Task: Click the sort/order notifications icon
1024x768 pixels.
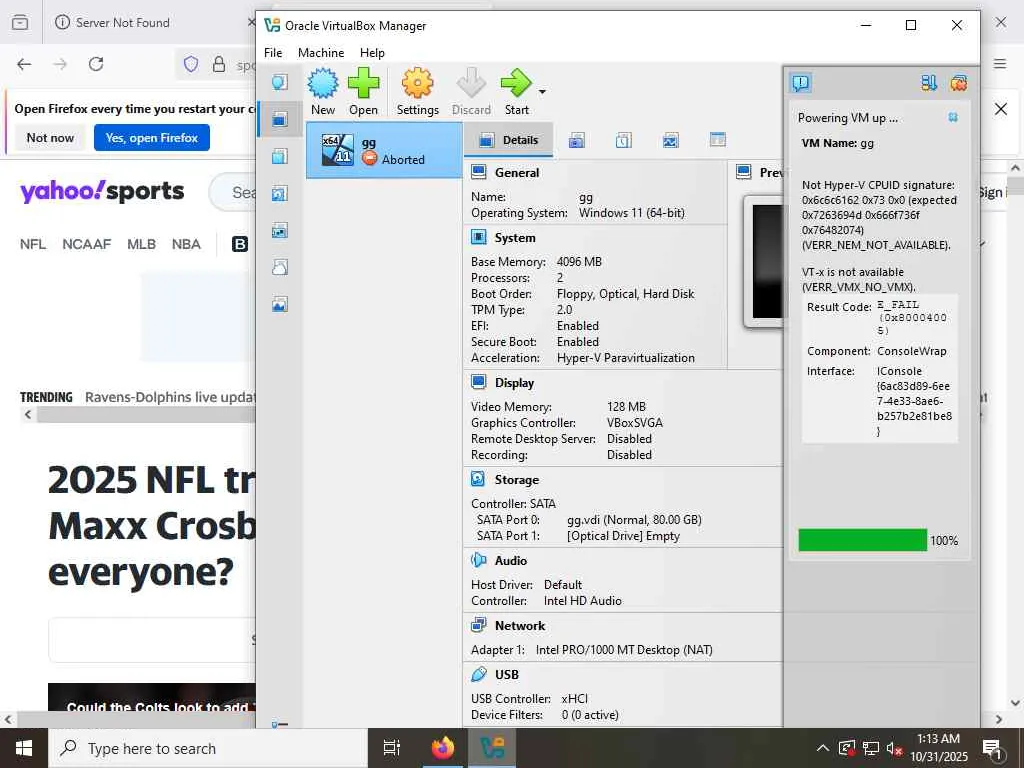Action: coord(929,83)
